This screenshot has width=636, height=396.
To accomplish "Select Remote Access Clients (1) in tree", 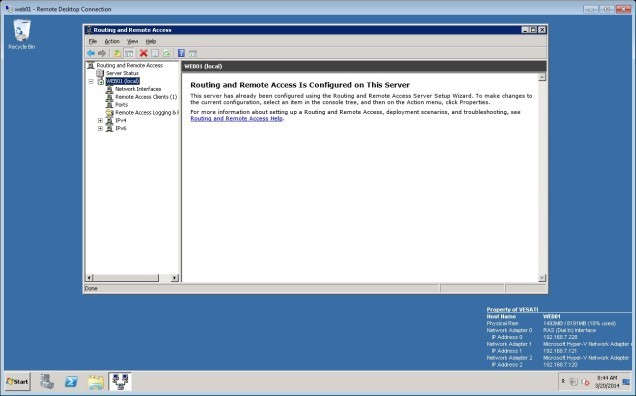I will [146, 97].
